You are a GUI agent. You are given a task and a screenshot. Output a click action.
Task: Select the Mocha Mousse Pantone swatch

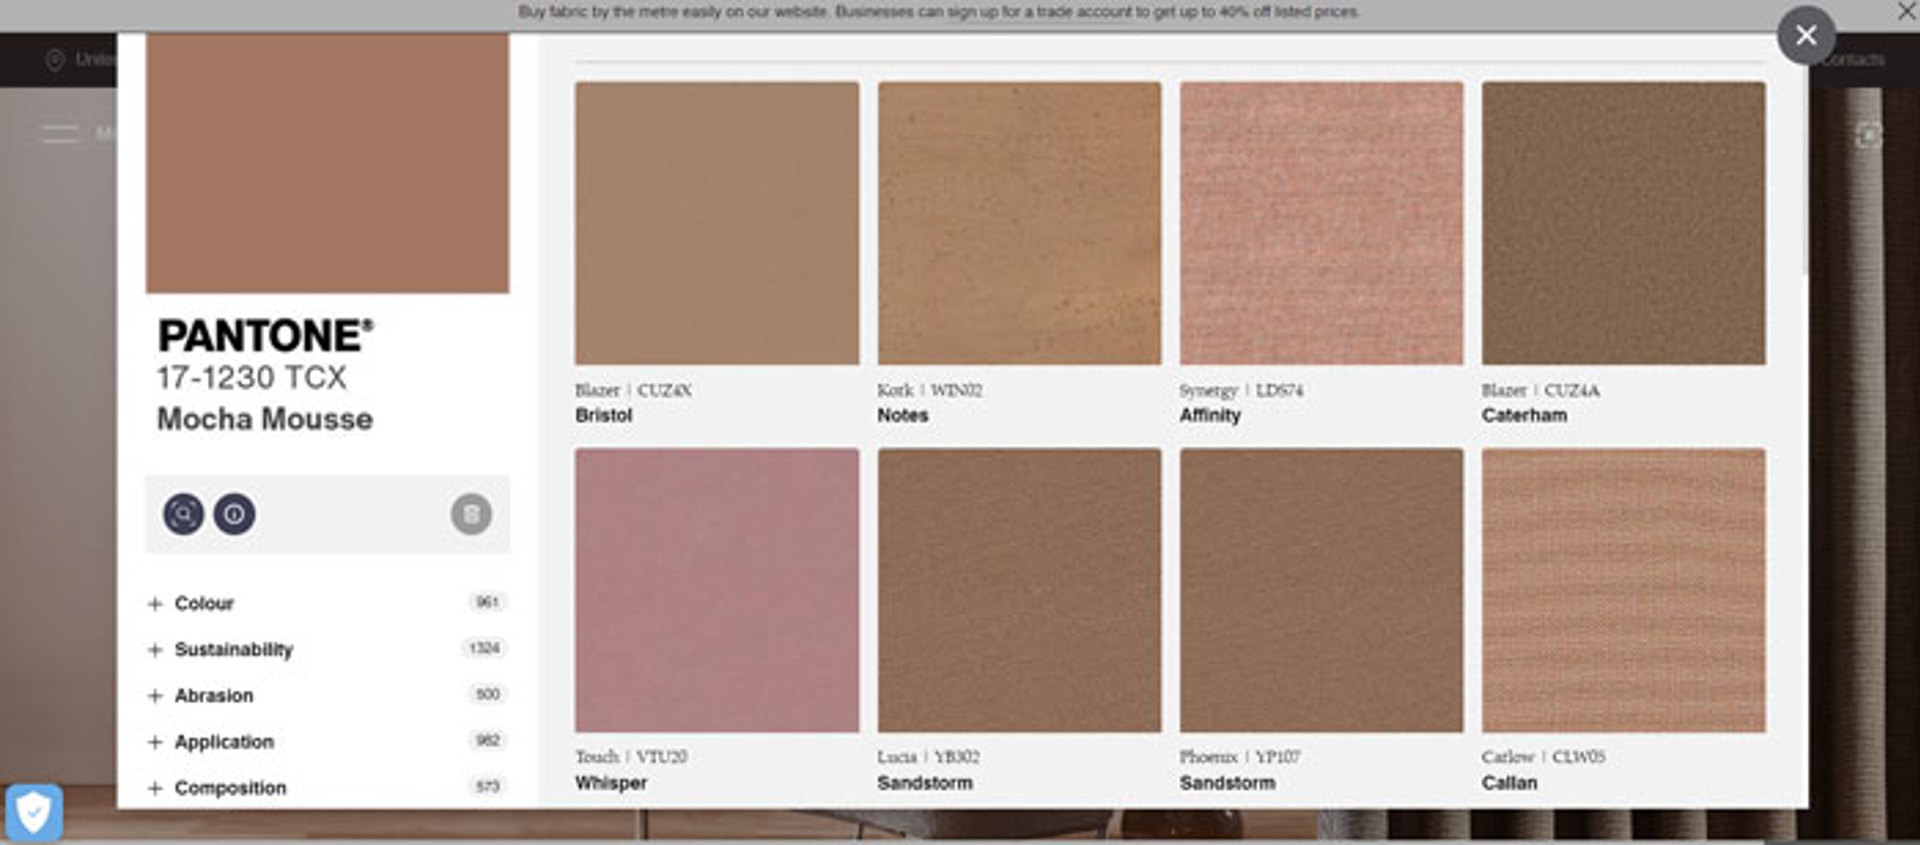point(327,163)
